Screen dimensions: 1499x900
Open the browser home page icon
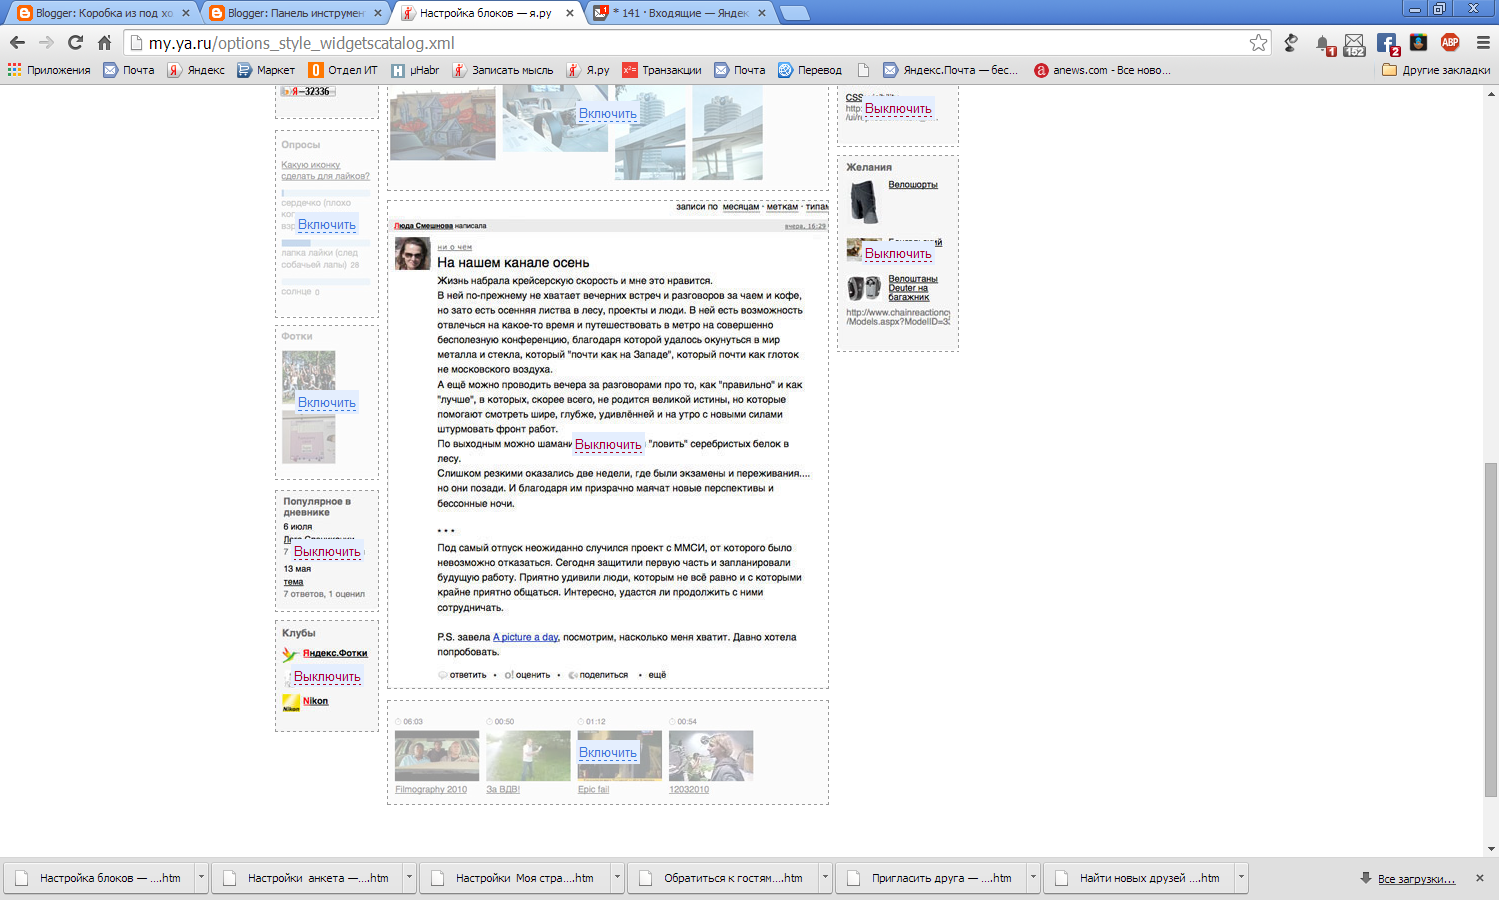pyautogui.click(x=104, y=42)
